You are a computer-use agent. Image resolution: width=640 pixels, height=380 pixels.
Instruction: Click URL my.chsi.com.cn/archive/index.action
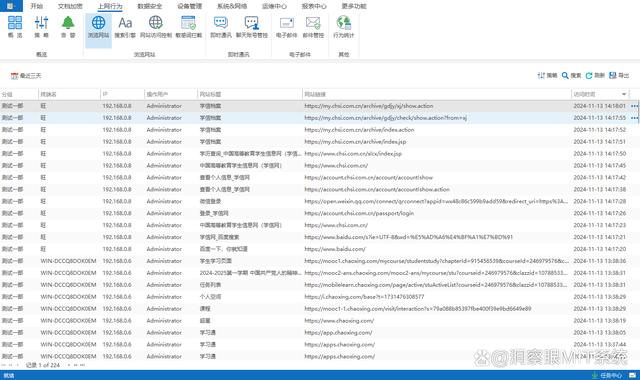[x=359, y=129]
